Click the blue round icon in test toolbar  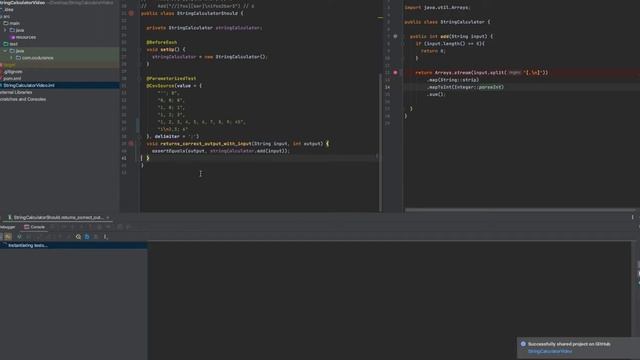[87, 237]
